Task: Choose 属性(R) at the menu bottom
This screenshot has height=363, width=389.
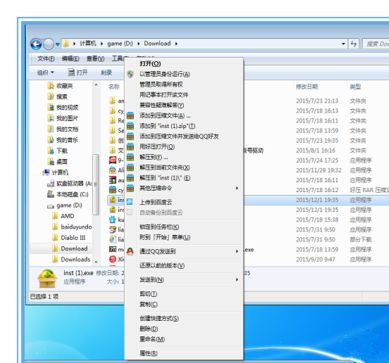Action: 184,353
